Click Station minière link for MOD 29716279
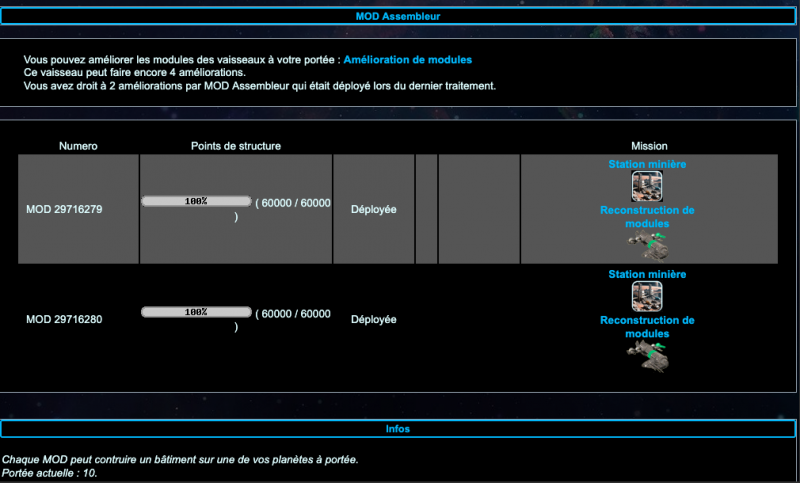Image resolution: width=800 pixels, height=483 pixels. 647,164
